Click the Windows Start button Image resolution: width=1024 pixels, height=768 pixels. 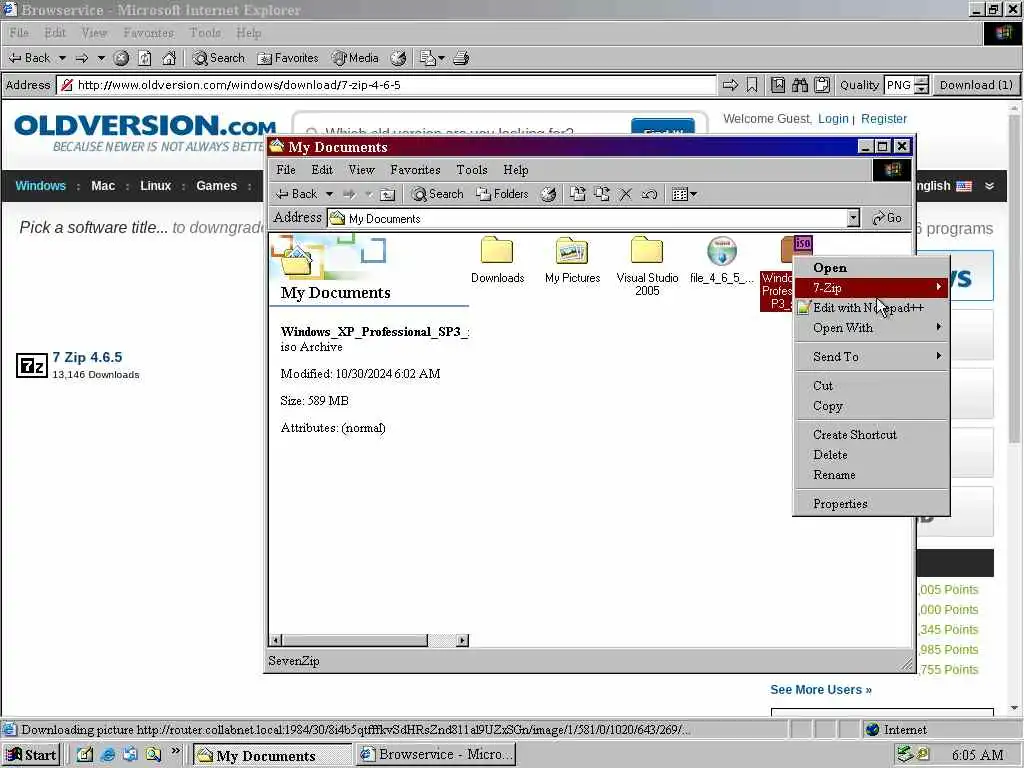pyautogui.click(x=31, y=755)
